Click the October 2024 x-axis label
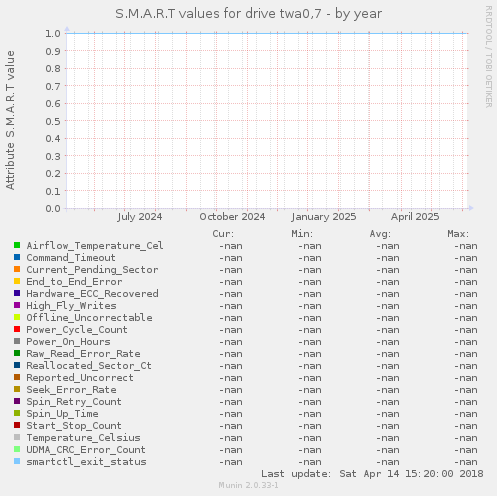This screenshot has width=497, height=496. [x=232, y=217]
